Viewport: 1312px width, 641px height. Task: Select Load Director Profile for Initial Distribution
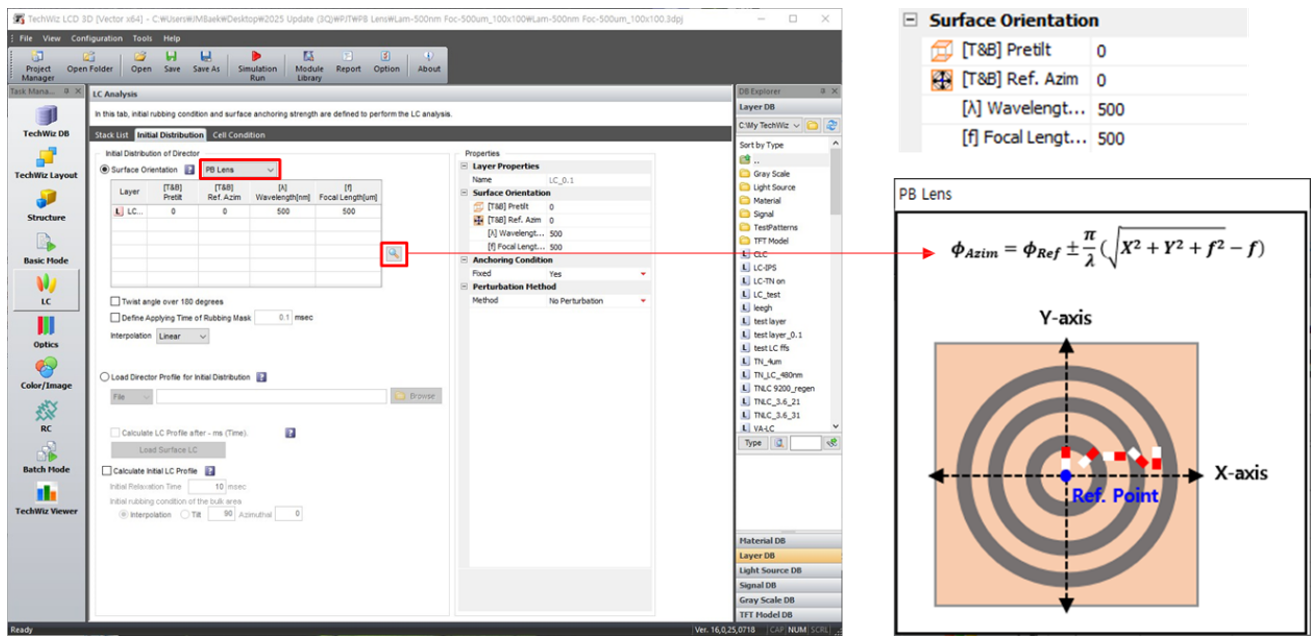click(105, 377)
